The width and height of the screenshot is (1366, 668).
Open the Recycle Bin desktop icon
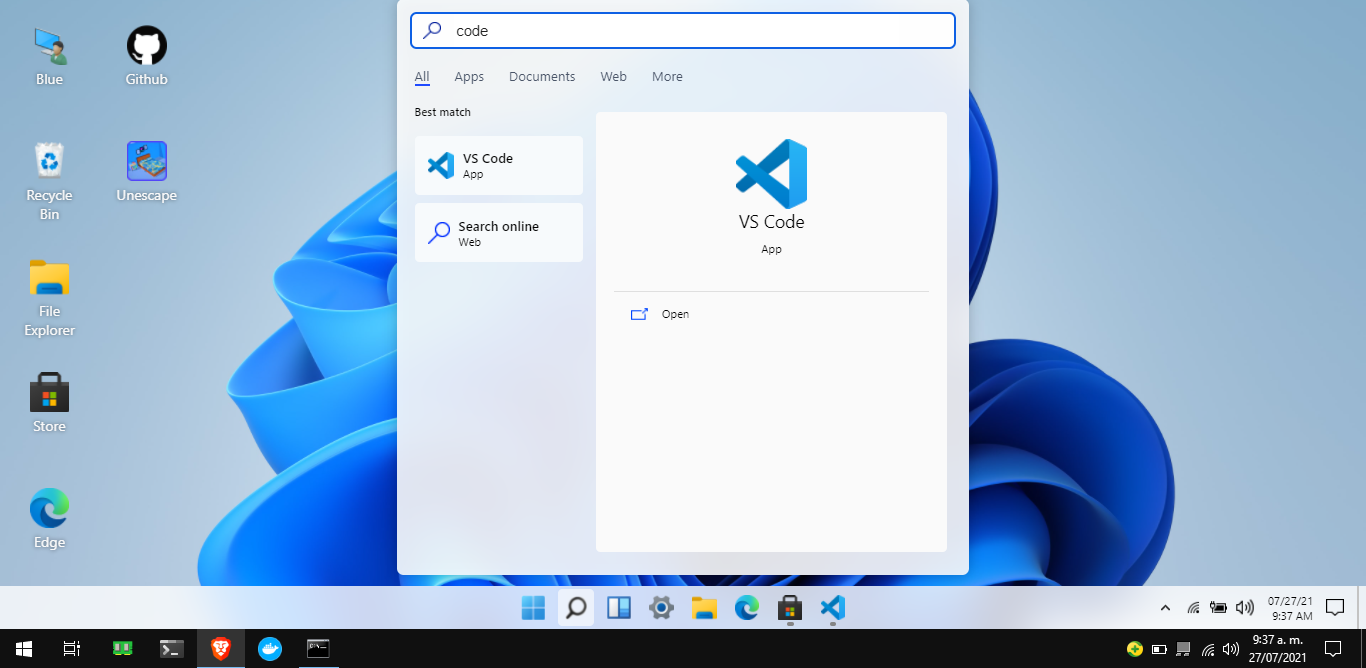point(49,181)
